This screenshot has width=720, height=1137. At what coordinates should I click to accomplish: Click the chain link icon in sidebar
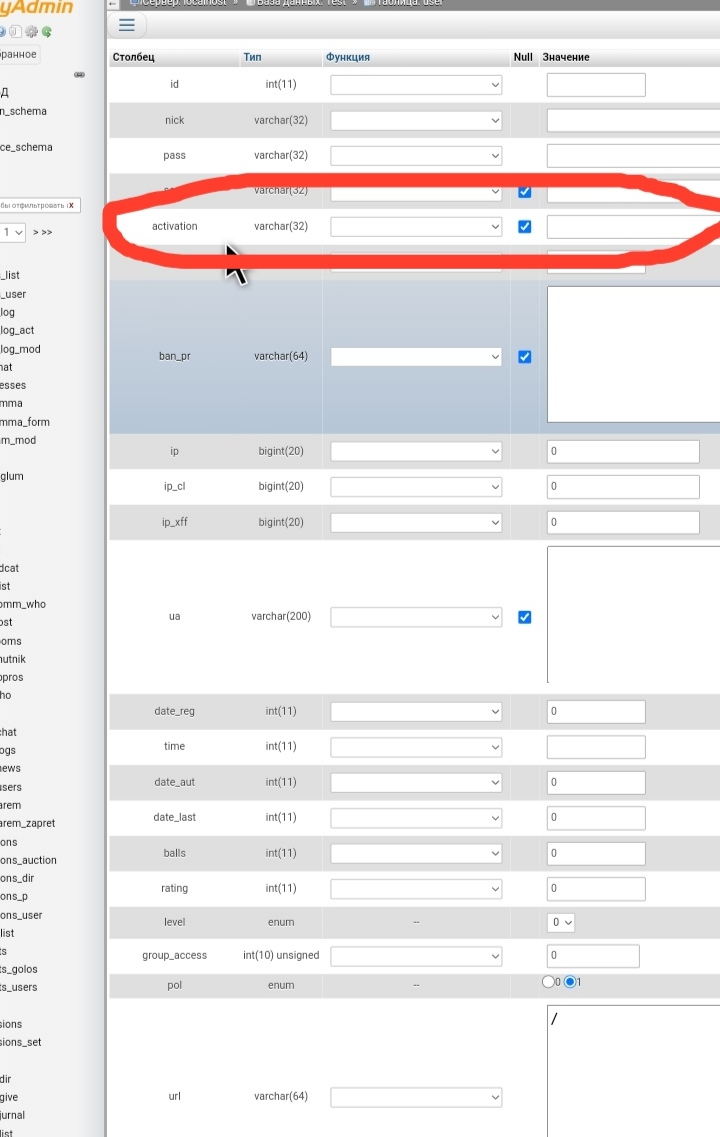coord(80,75)
